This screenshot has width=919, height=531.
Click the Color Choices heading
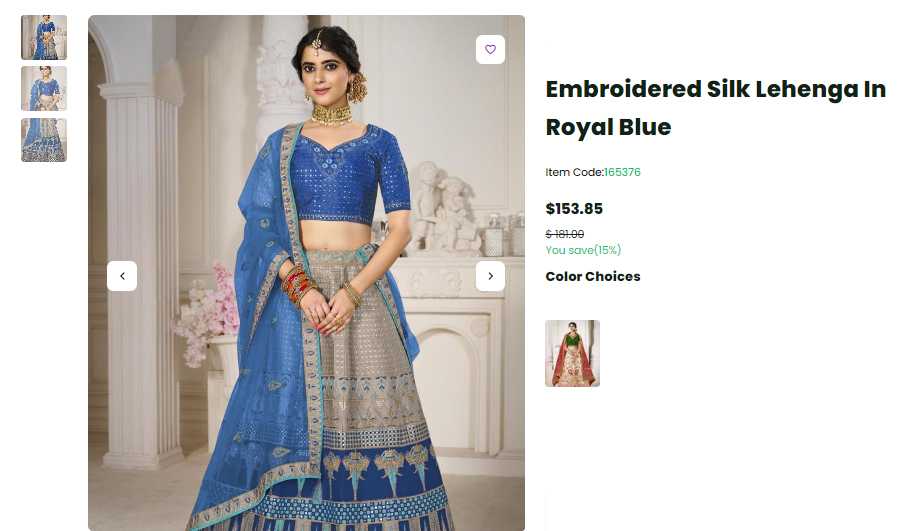593,277
